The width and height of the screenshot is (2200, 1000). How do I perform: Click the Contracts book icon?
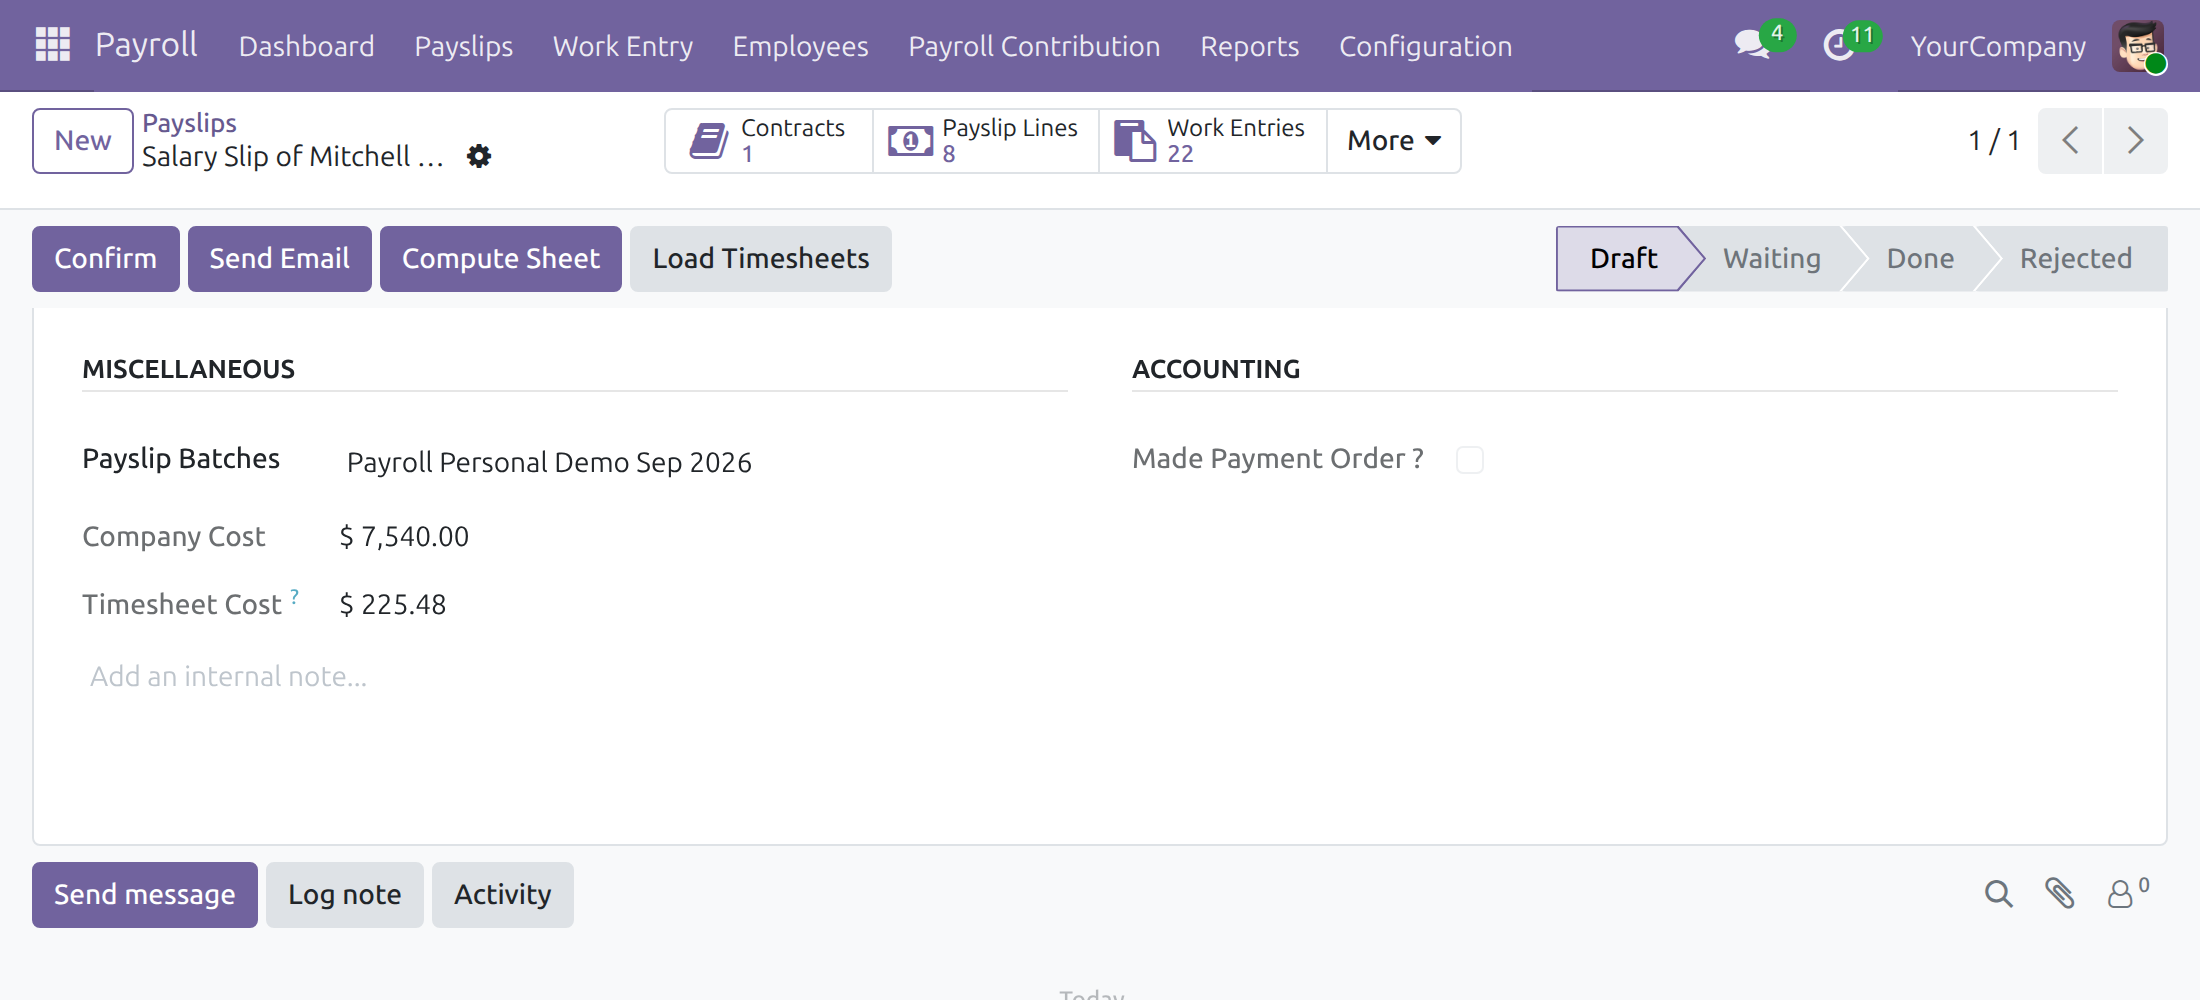pos(709,141)
